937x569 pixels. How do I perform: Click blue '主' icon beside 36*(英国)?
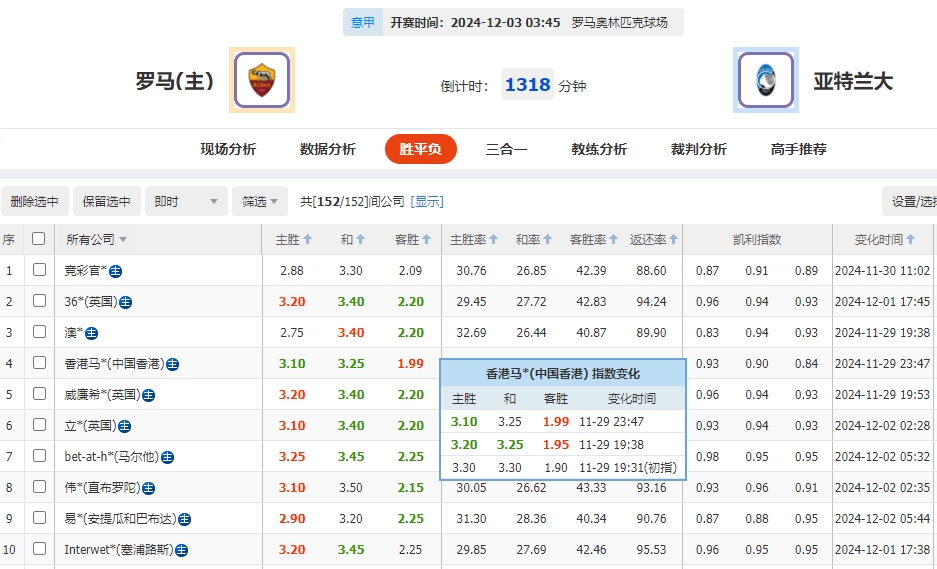pos(126,302)
